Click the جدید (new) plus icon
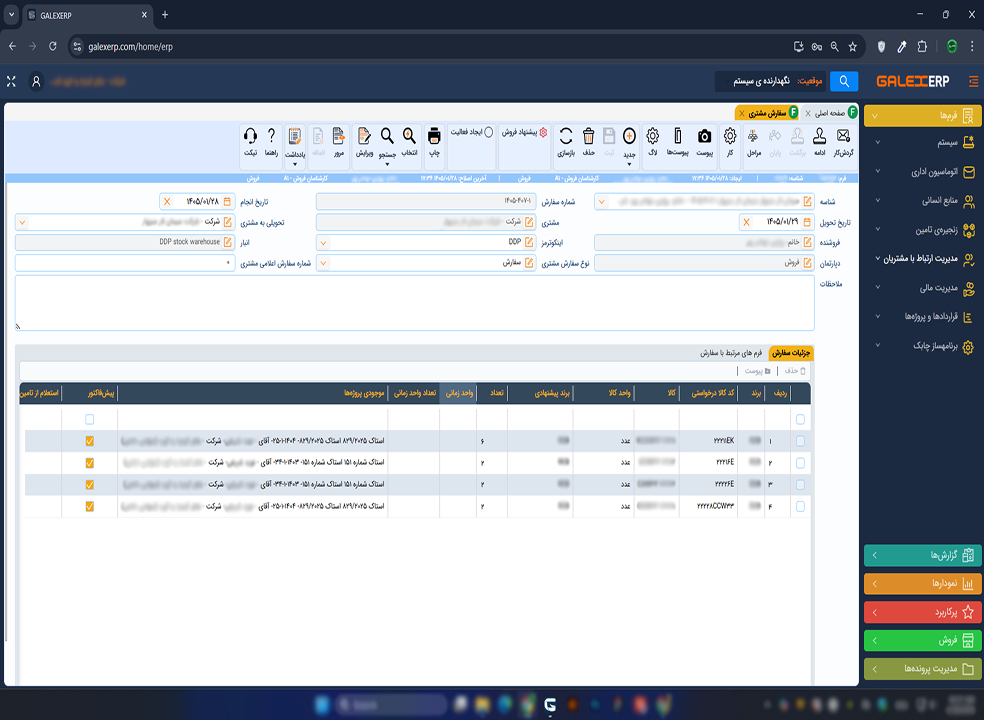Image resolution: width=984 pixels, height=720 pixels. pos(629,136)
